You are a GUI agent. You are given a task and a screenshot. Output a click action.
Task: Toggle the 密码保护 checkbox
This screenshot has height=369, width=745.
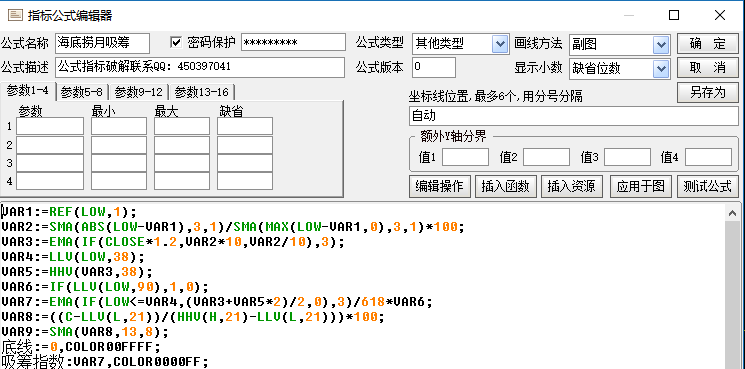(x=176, y=43)
